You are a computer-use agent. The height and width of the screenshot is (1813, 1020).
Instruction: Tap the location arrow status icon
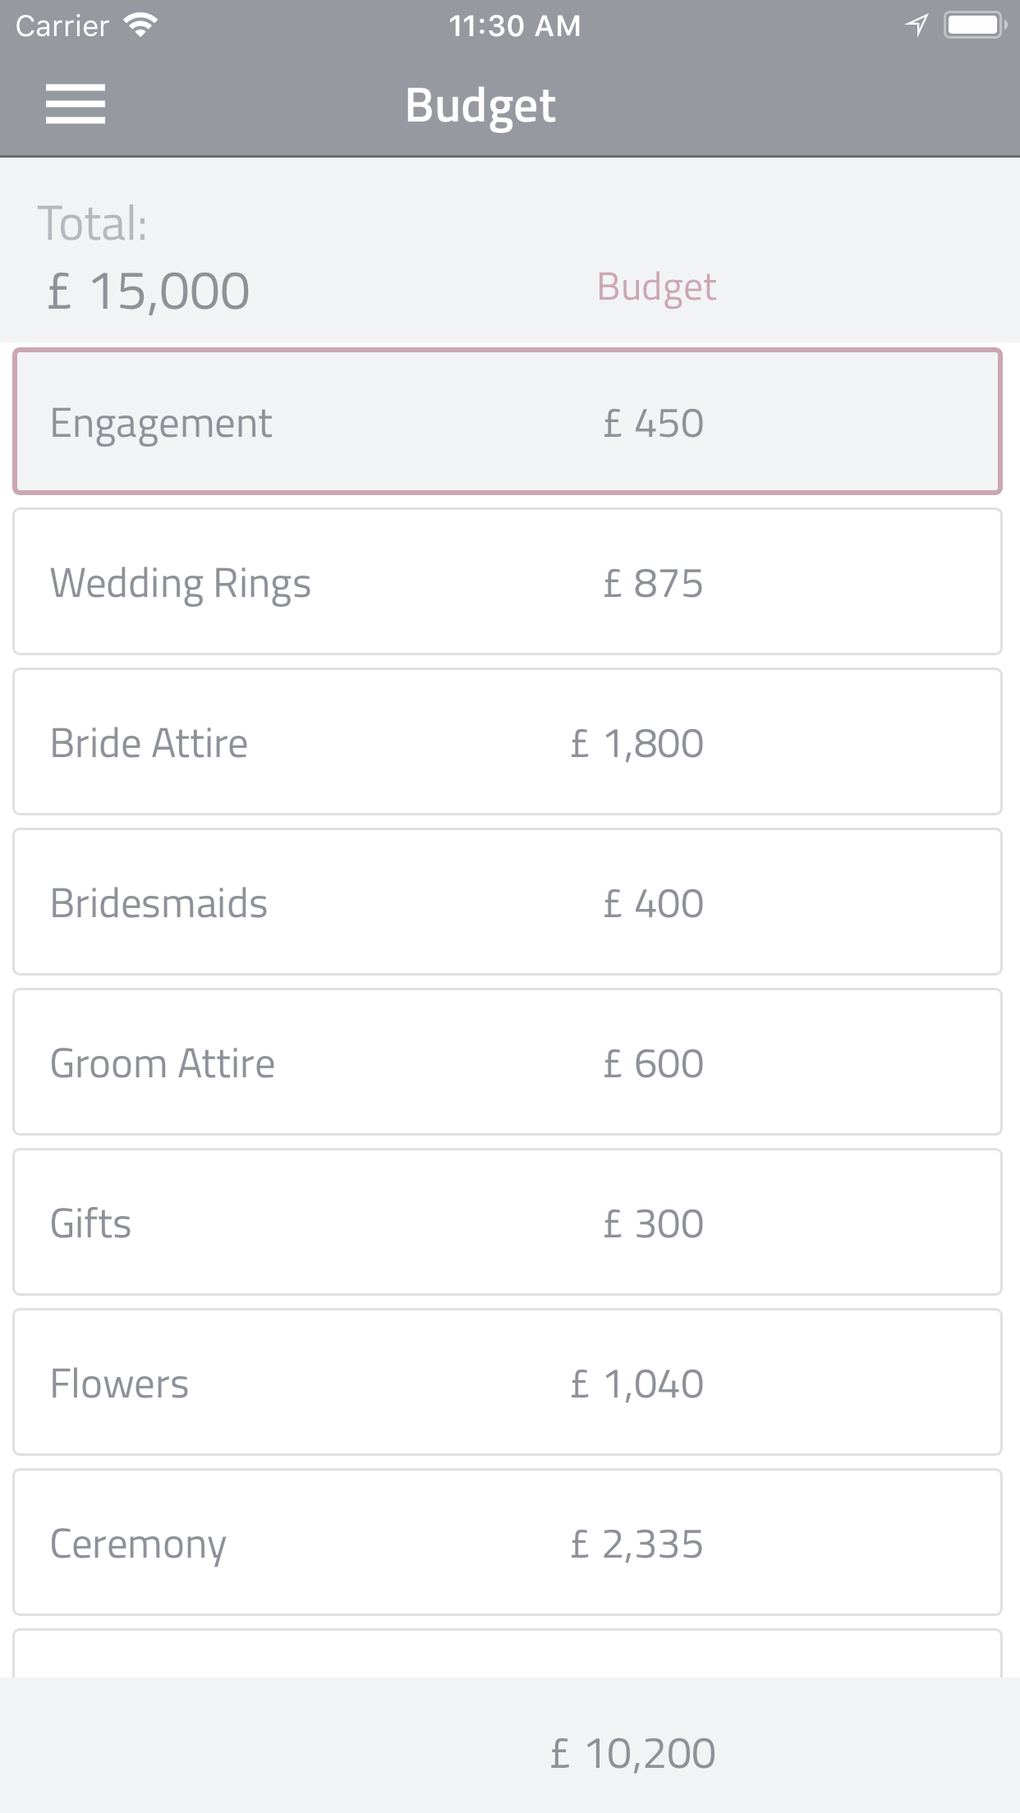916,25
